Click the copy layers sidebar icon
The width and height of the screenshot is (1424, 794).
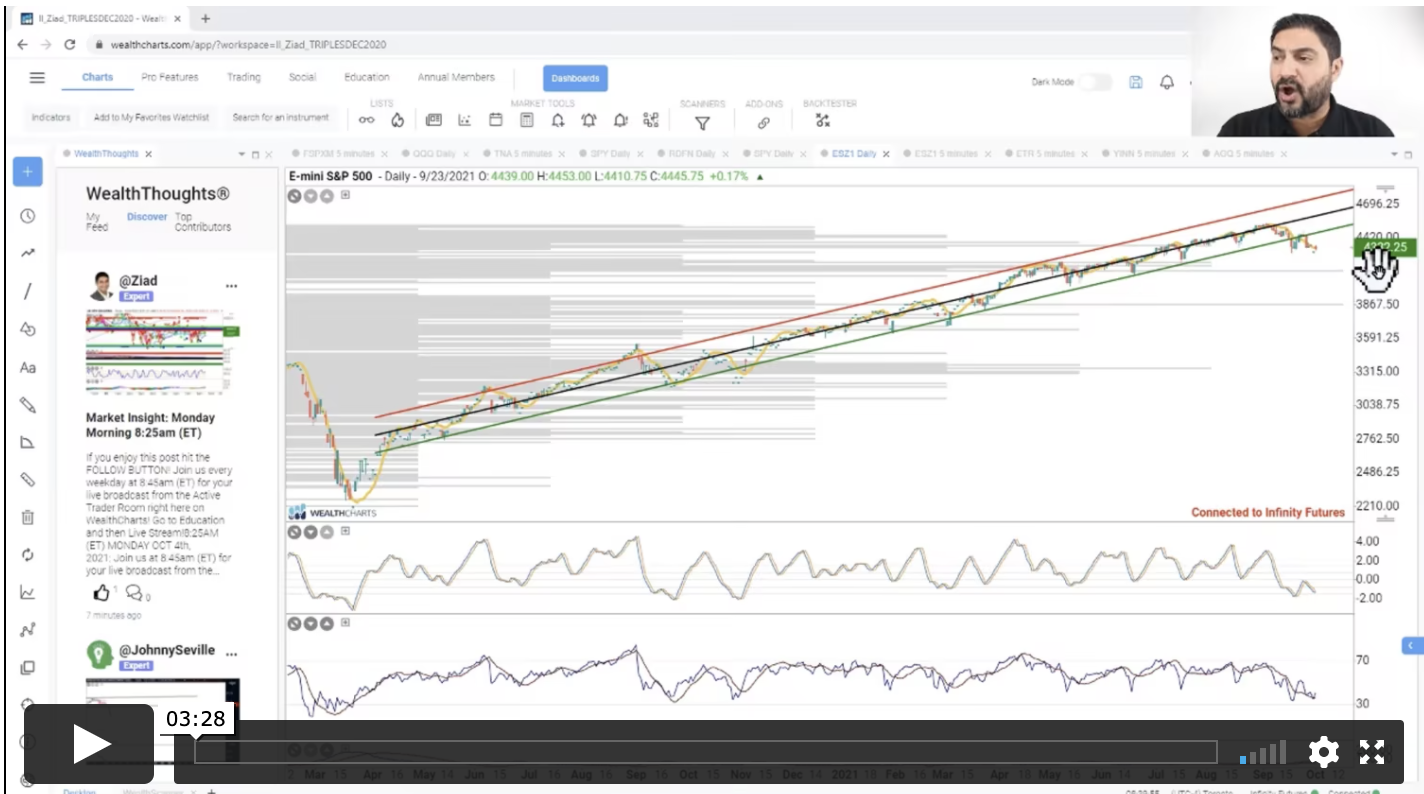[27, 667]
